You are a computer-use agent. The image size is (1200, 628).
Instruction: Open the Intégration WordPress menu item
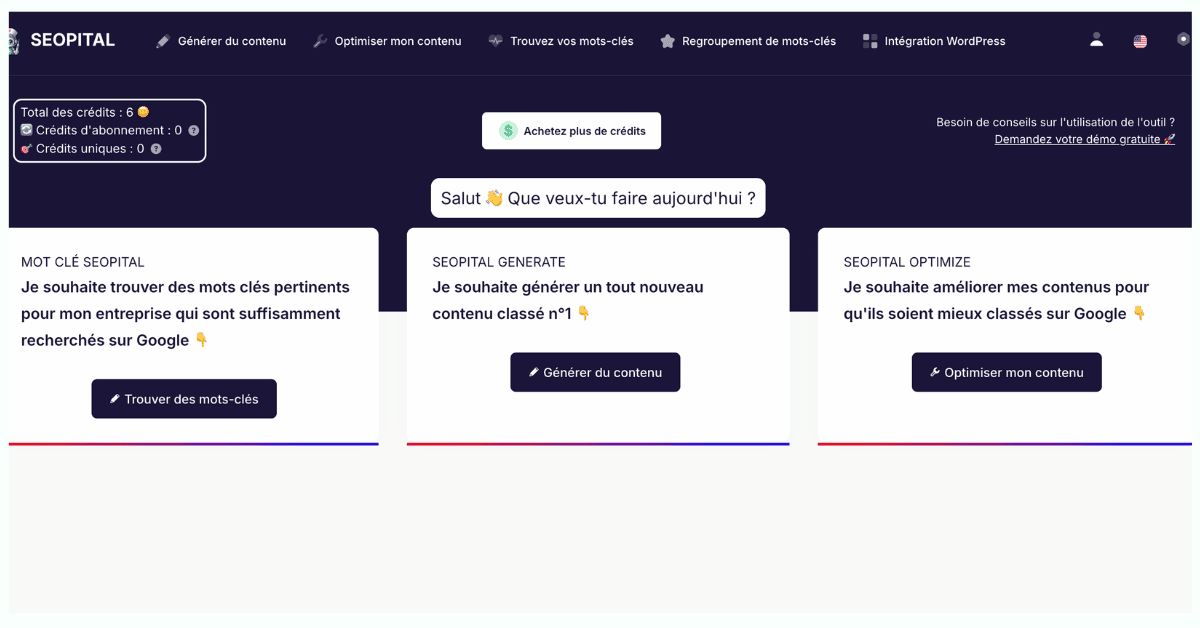click(x=944, y=41)
